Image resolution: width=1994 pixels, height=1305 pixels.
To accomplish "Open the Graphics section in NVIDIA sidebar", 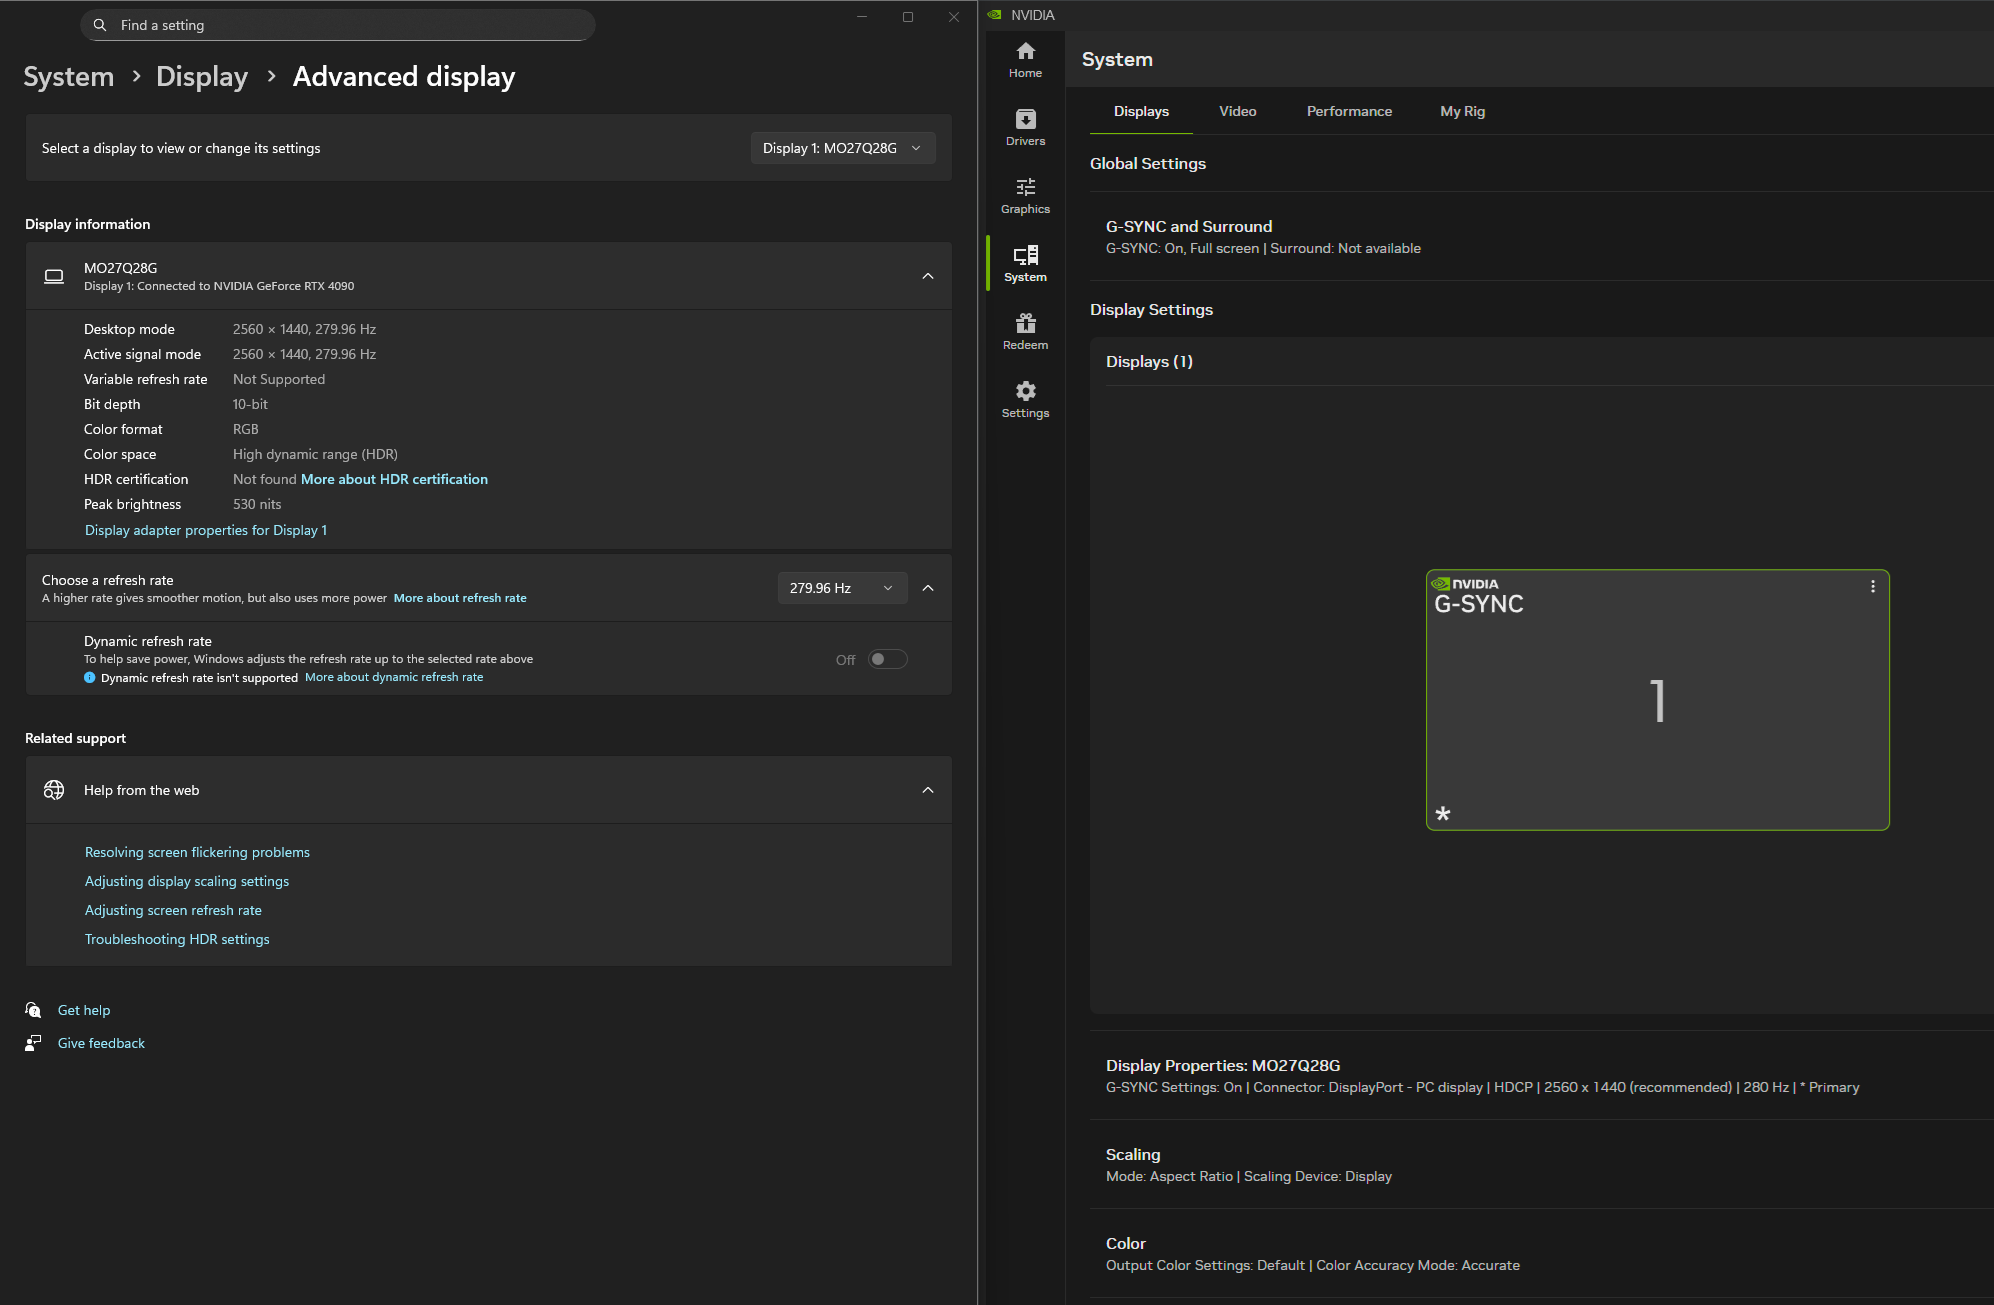I will pyautogui.click(x=1025, y=196).
